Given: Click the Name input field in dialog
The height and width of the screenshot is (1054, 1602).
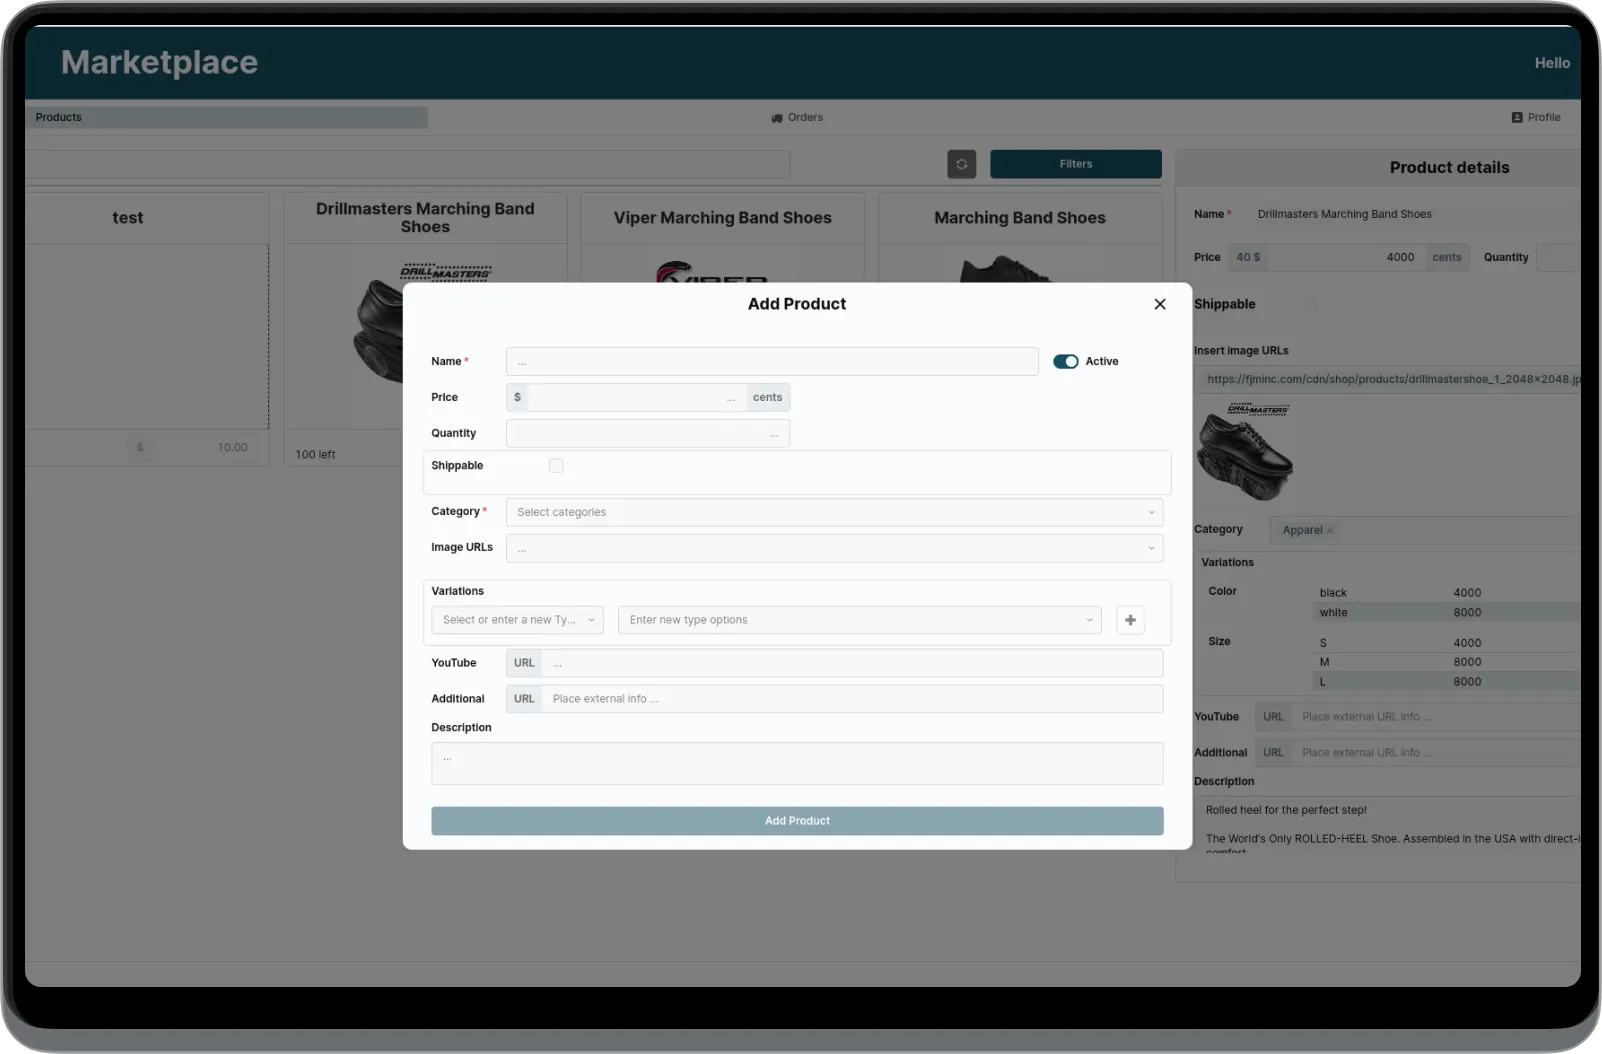Looking at the screenshot, I should pos(772,362).
